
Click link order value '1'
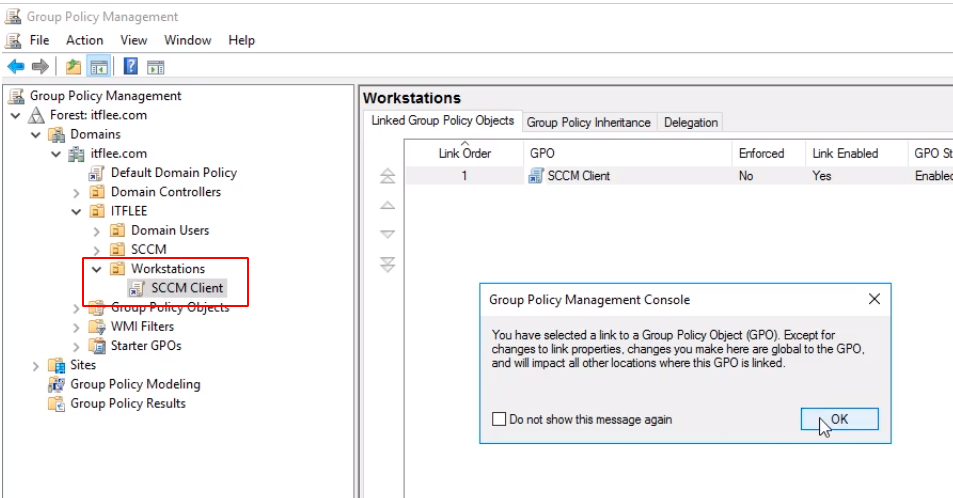464,176
